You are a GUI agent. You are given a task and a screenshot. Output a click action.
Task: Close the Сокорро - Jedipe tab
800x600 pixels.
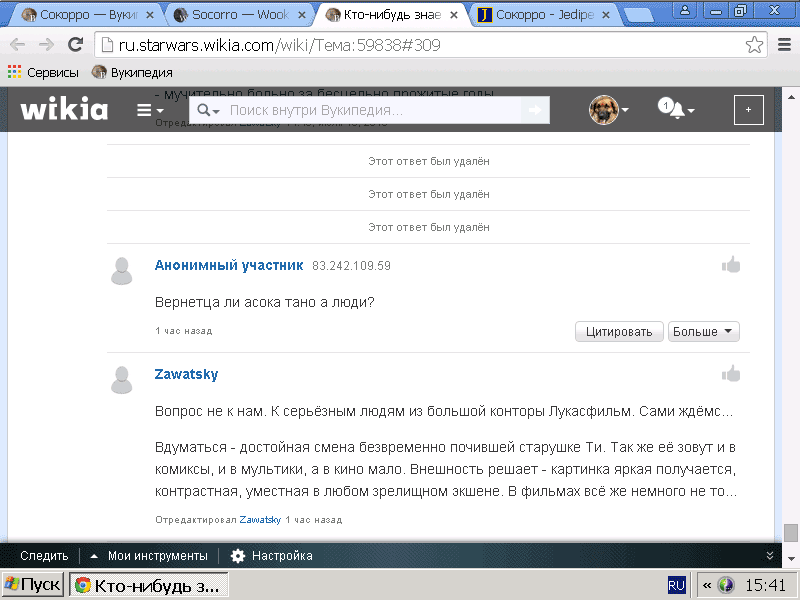click(606, 15)
